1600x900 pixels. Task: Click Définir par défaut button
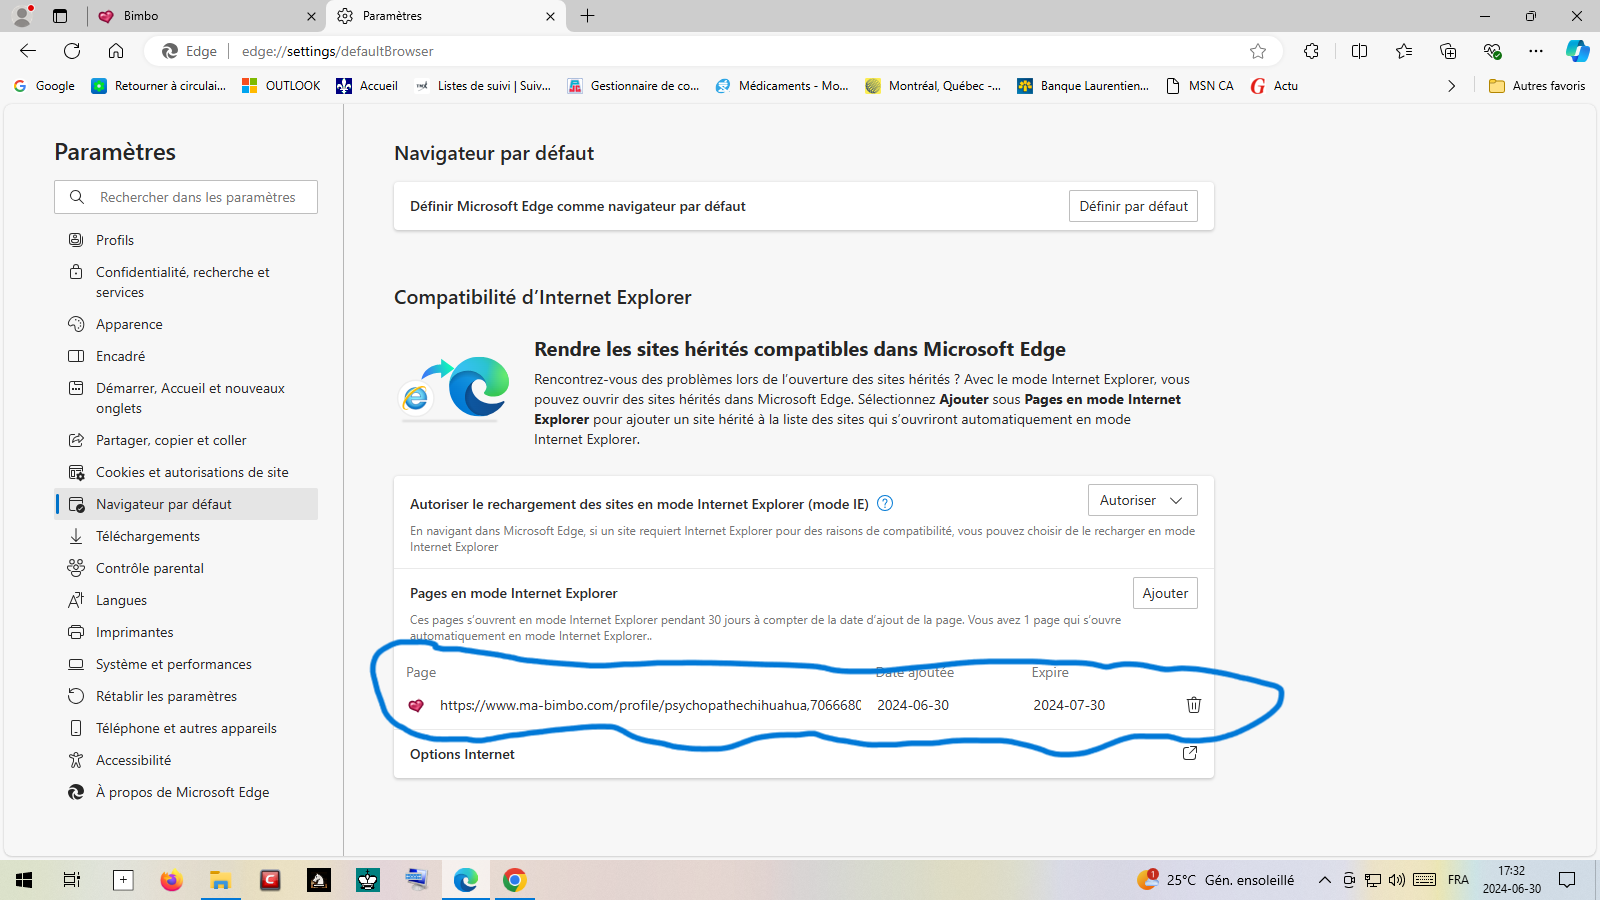click(1133, 206)
